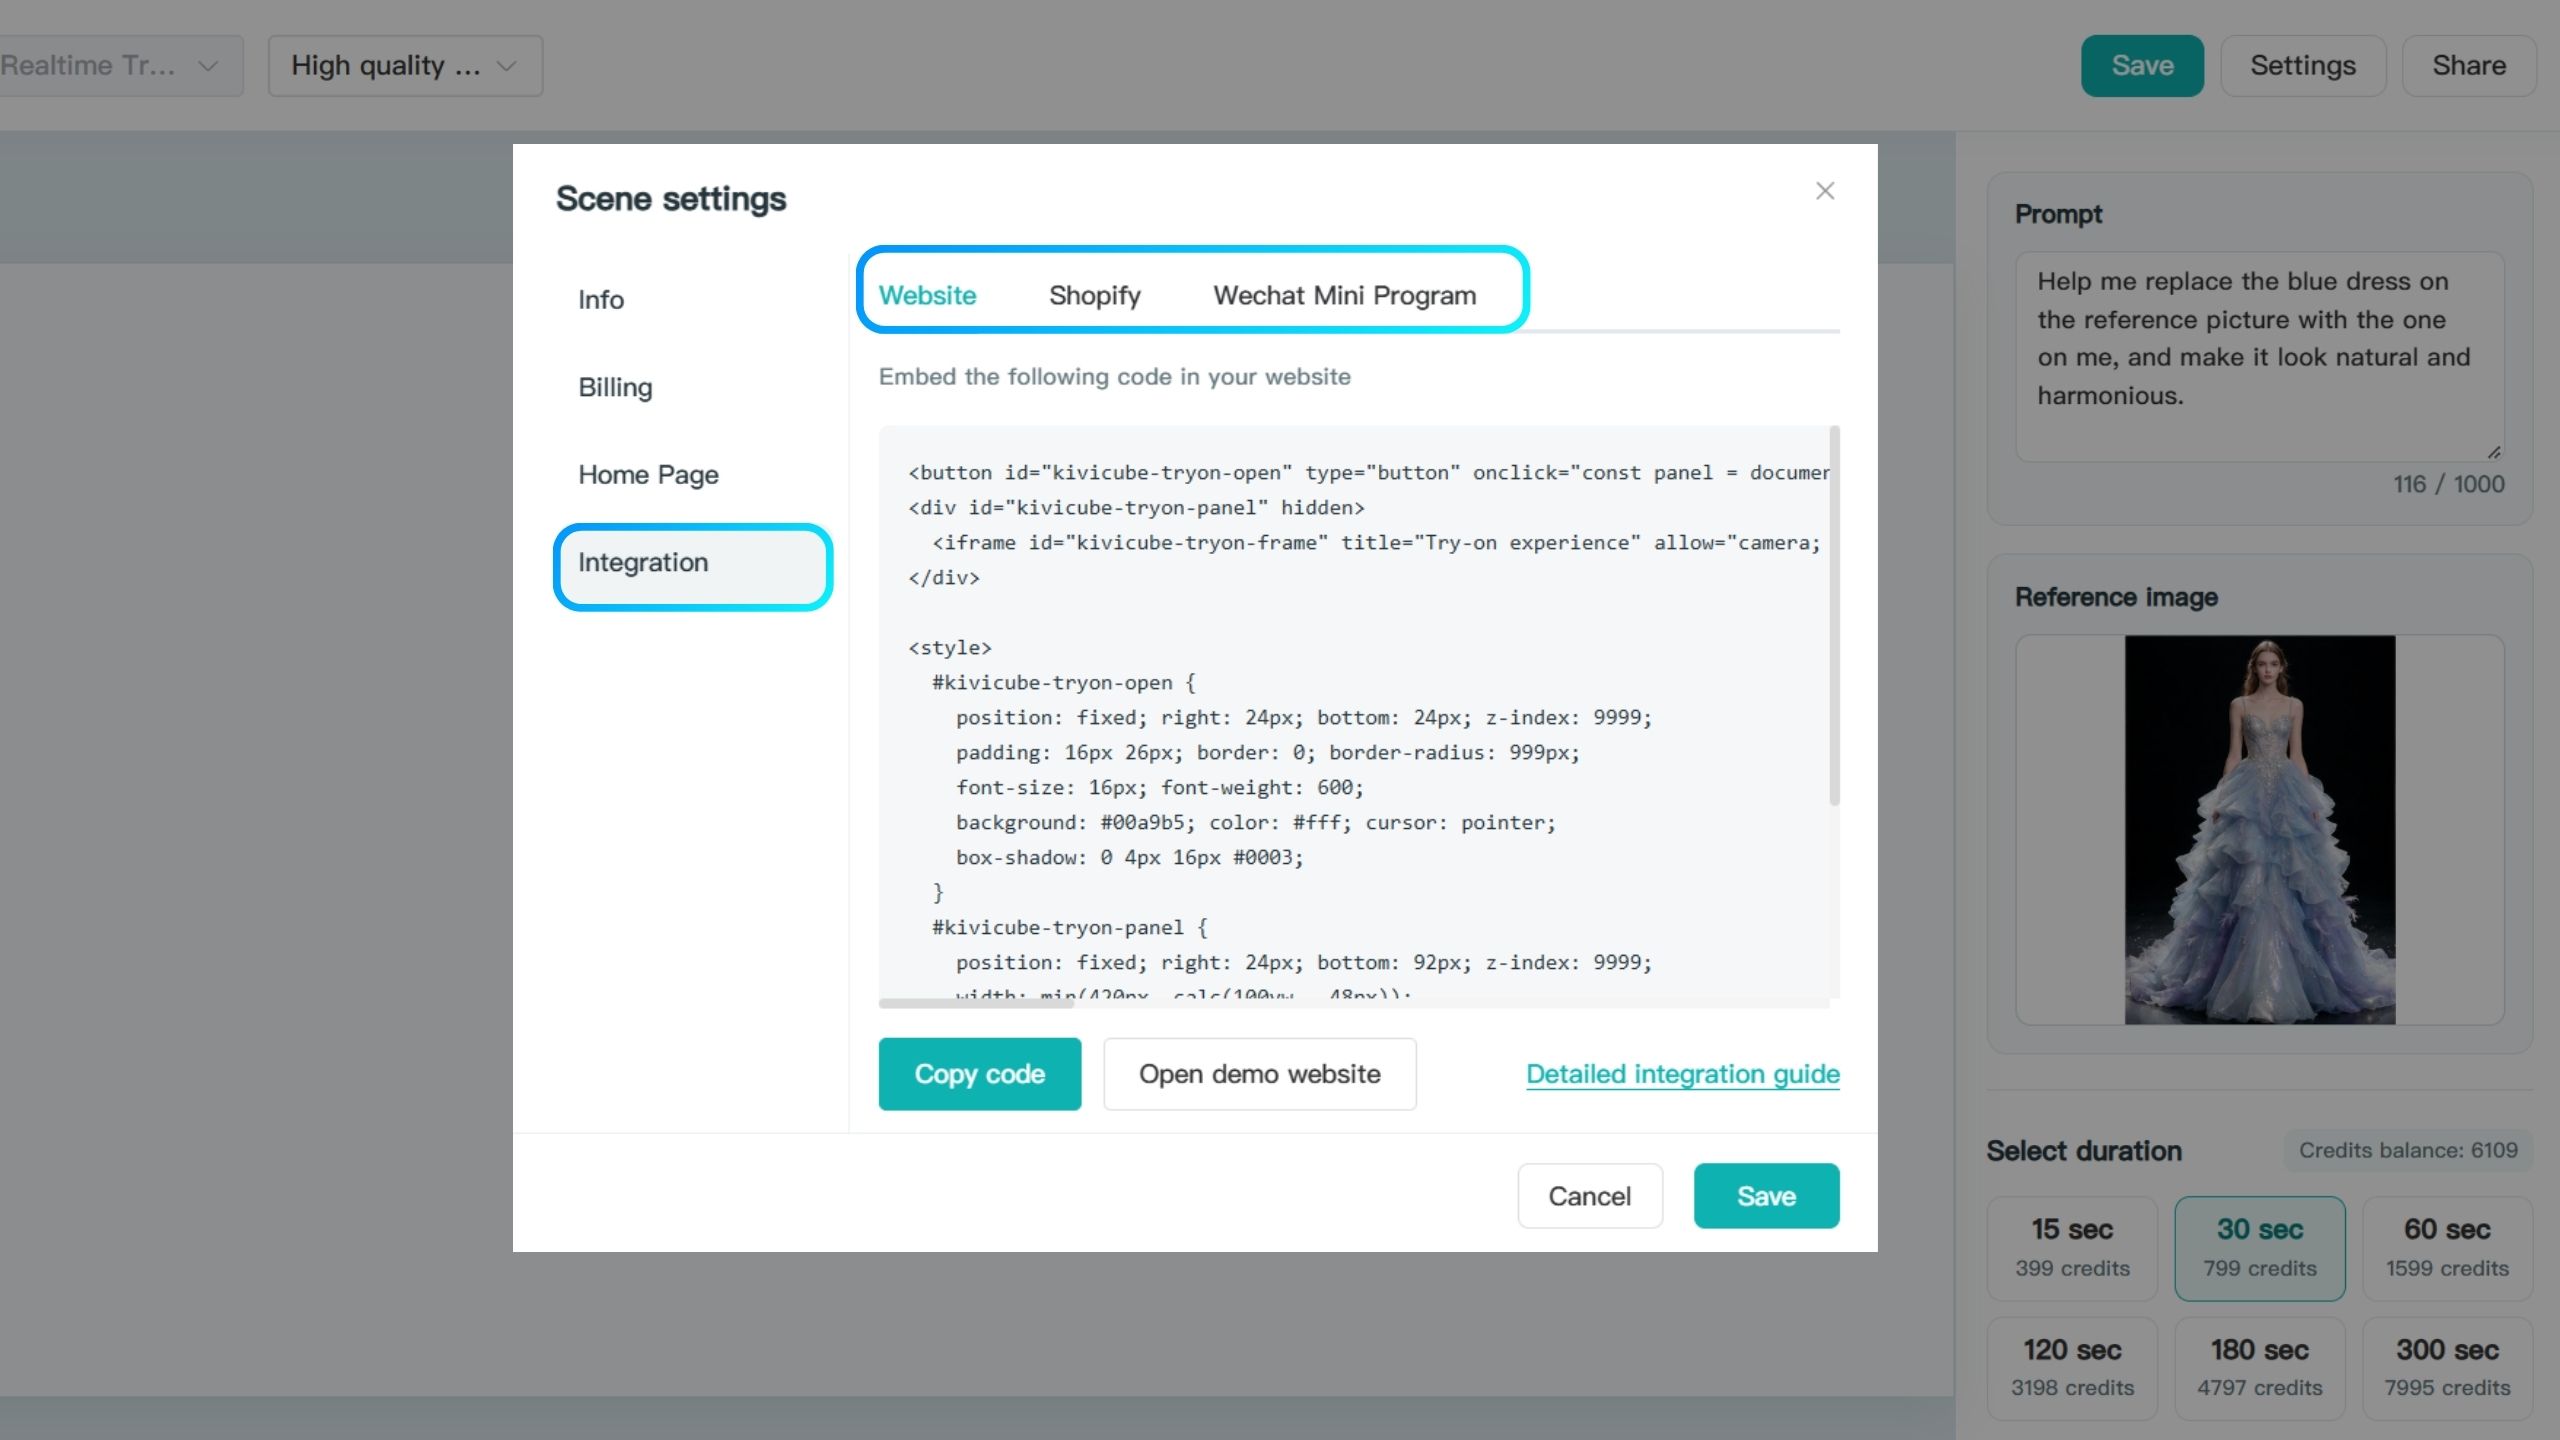This screenshot has height=1440, width=2560.
Task: Switch to the Shopify tab
Action: coord(1095,295)
